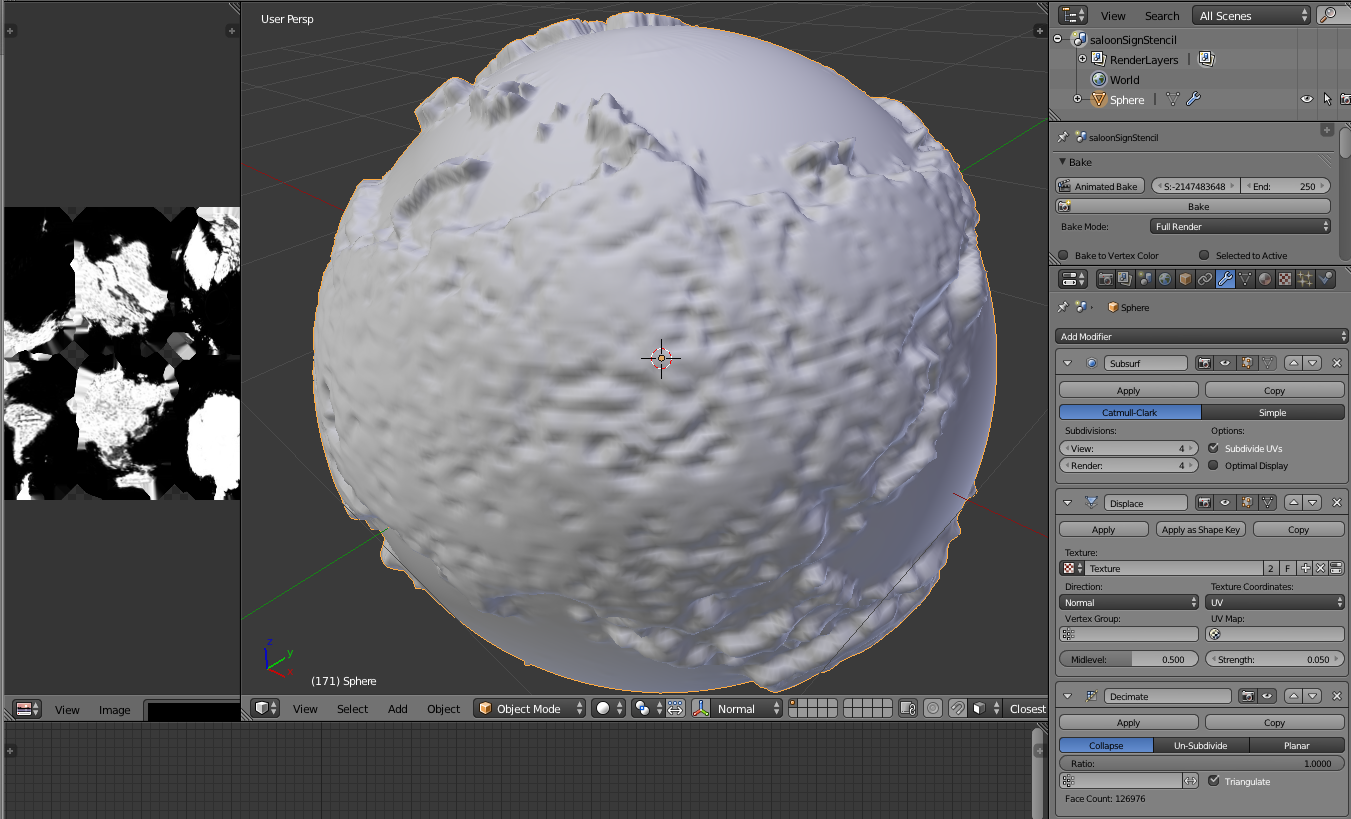Move Decimate modifier up in stack
The width and height of the screenshot is (1351, 819).
[x=1294, y=696]
